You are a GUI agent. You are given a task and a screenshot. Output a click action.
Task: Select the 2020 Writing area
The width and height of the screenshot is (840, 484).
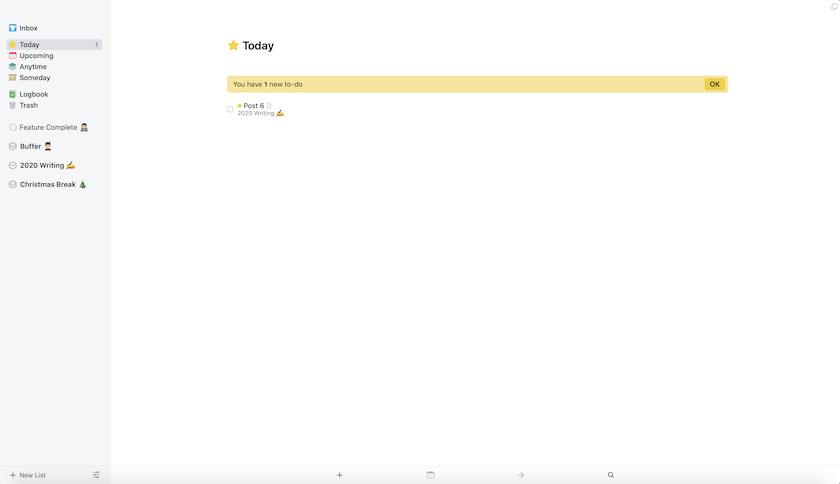(x=42, y=166)
